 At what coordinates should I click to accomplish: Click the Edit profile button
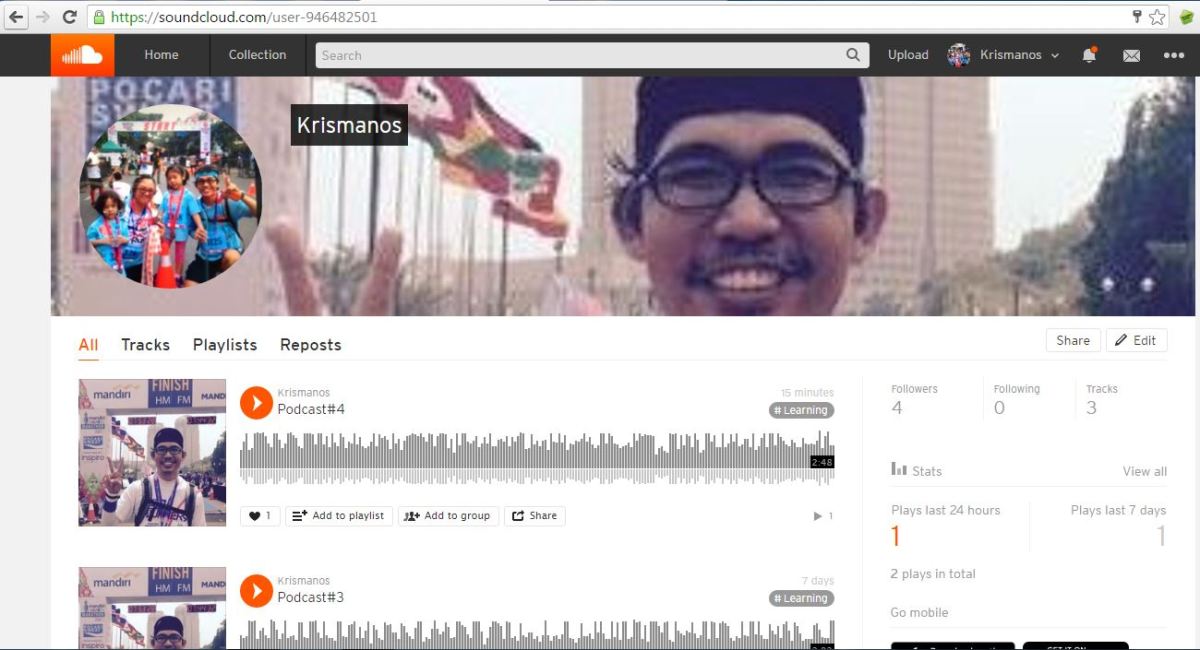coord(1135,340)
